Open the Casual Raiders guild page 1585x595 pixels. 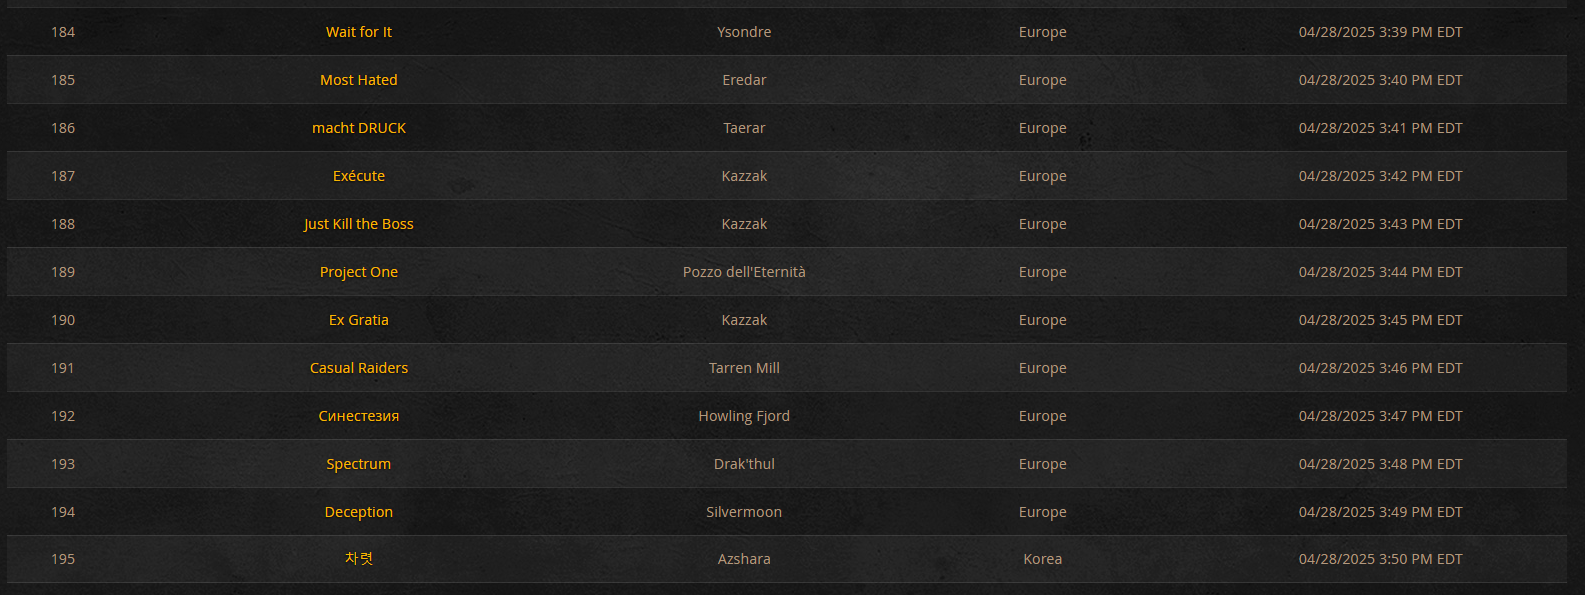(358, 368)
